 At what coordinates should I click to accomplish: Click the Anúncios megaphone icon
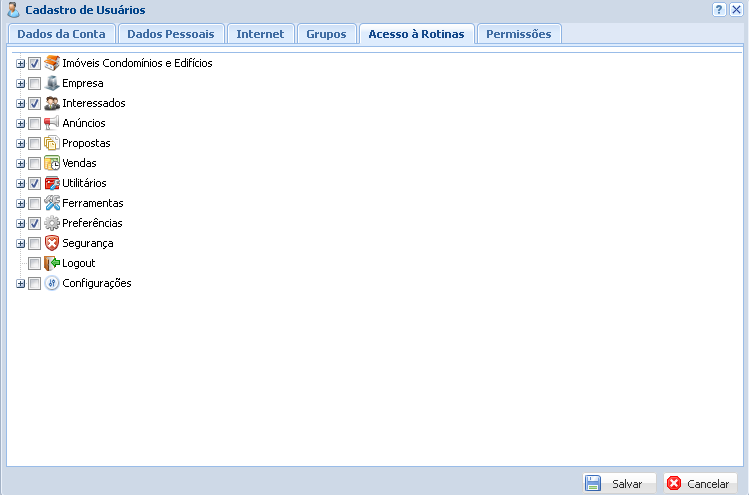[52, 123]
